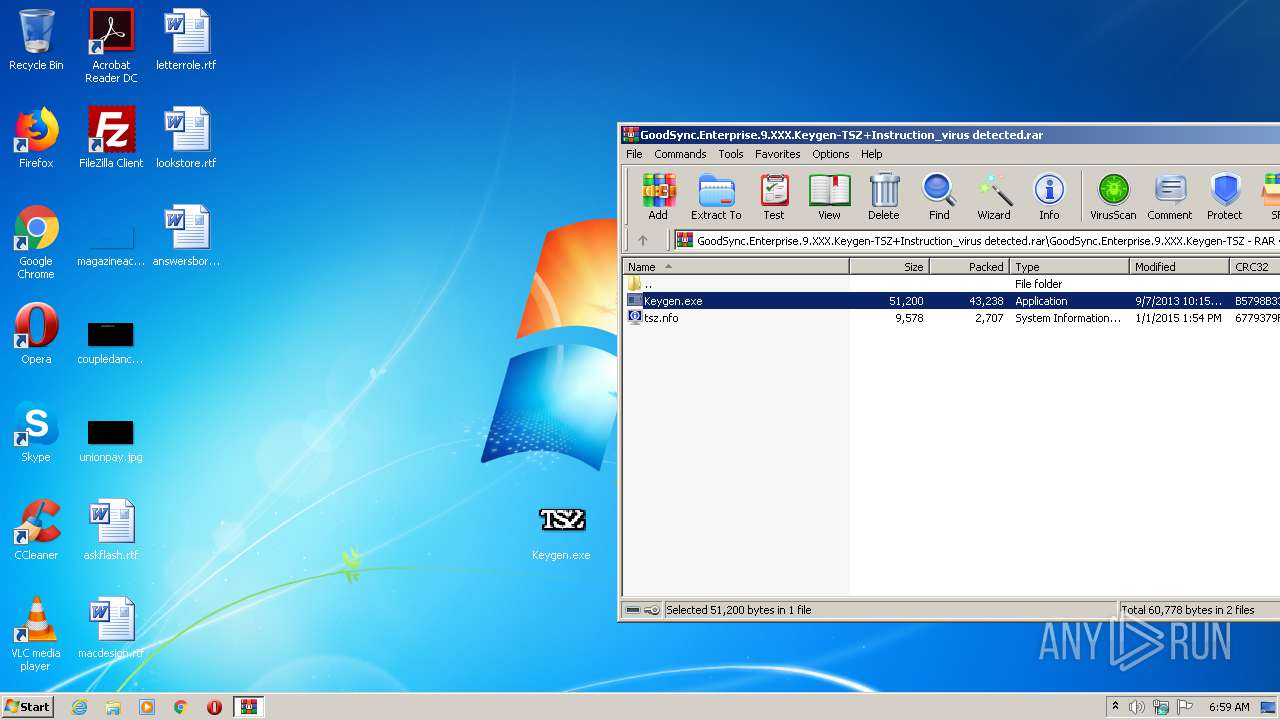Start VirusScan on archive
Screen dimensions: 1280x720
tap(1113, 196)
